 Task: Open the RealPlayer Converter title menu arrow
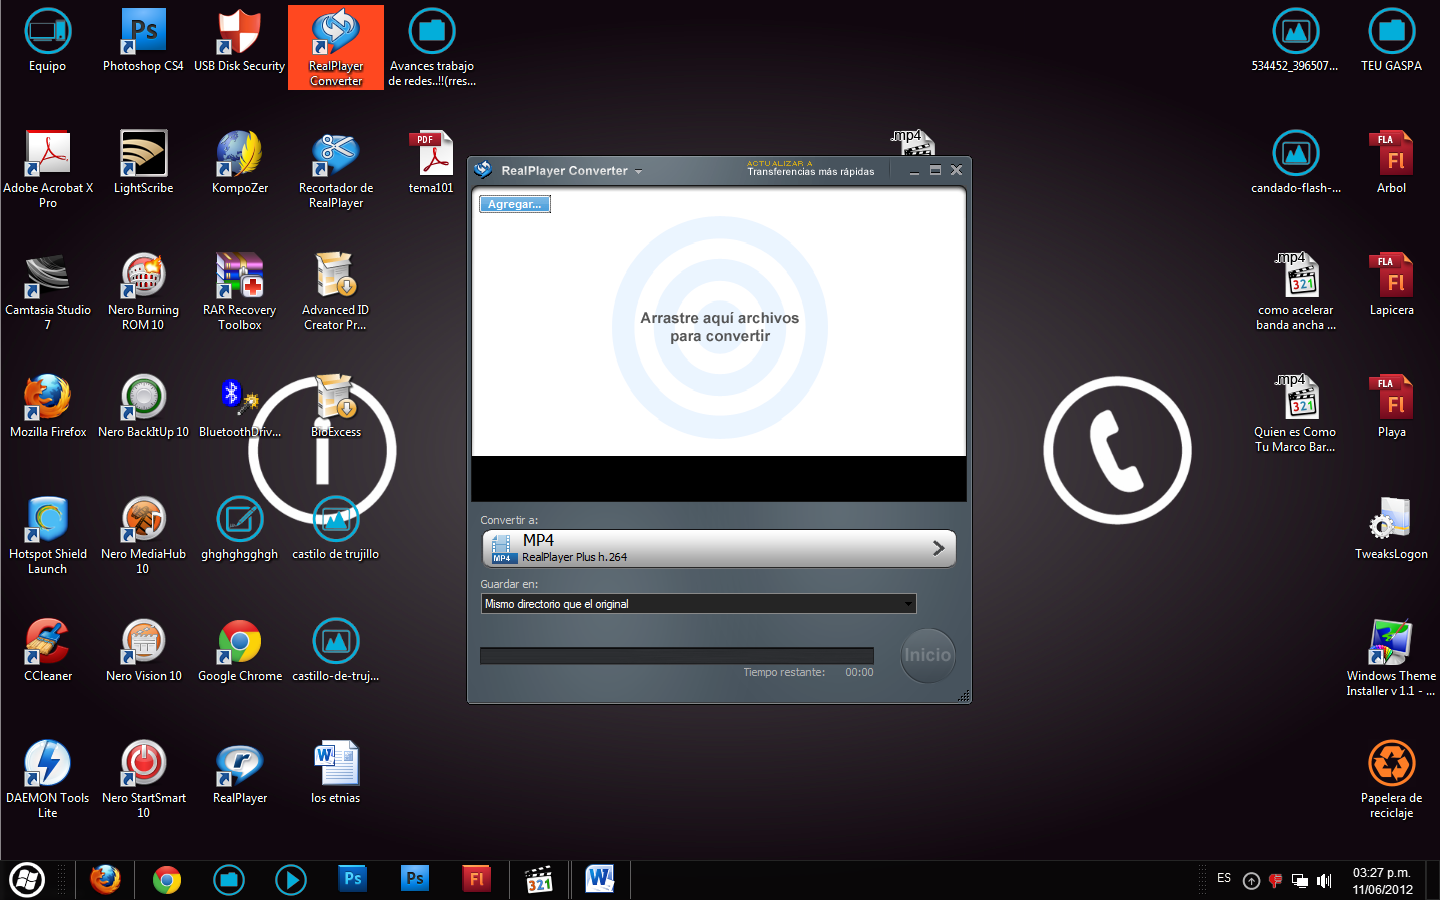(x=639, y=172)
